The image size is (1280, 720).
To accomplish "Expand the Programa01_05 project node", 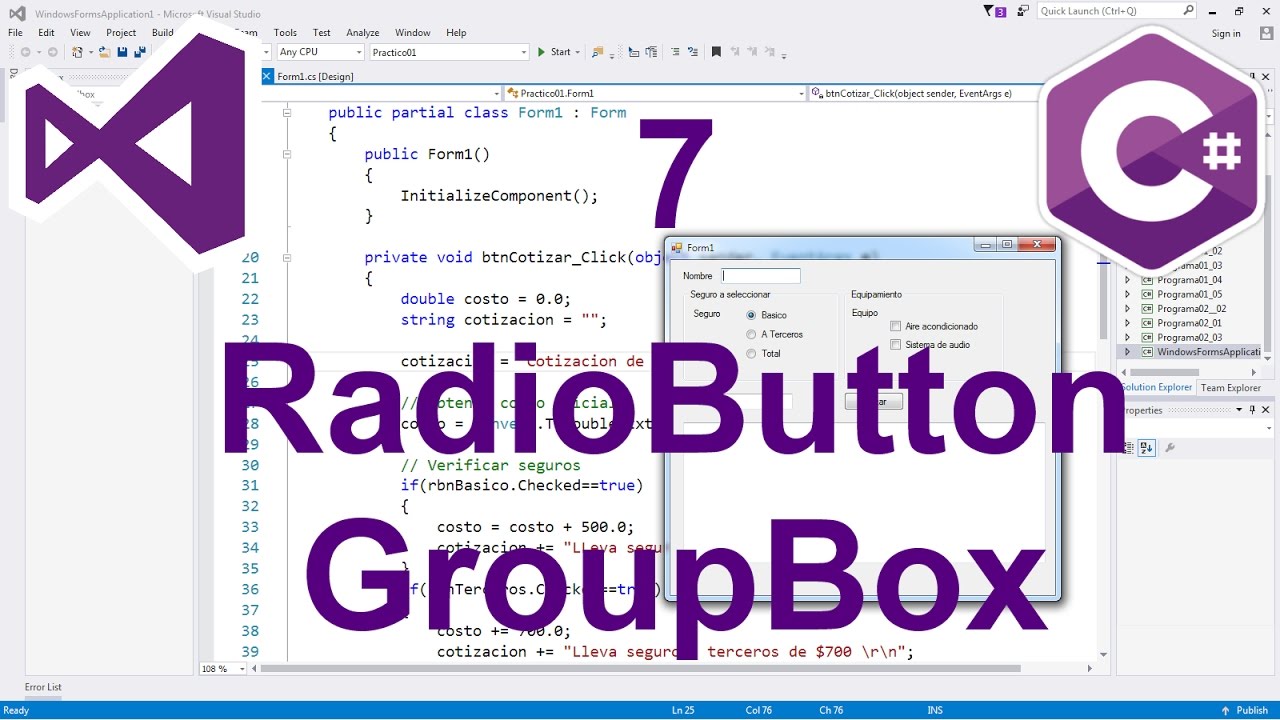I will click(x=1127, y=294).
